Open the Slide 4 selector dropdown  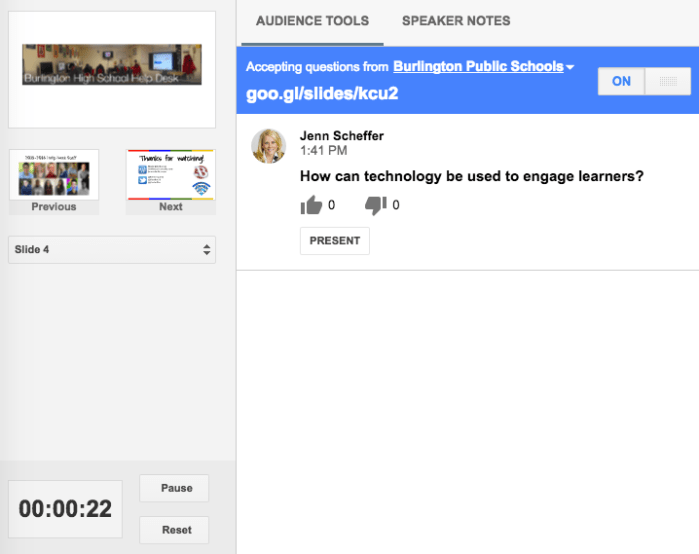(111, 249)
